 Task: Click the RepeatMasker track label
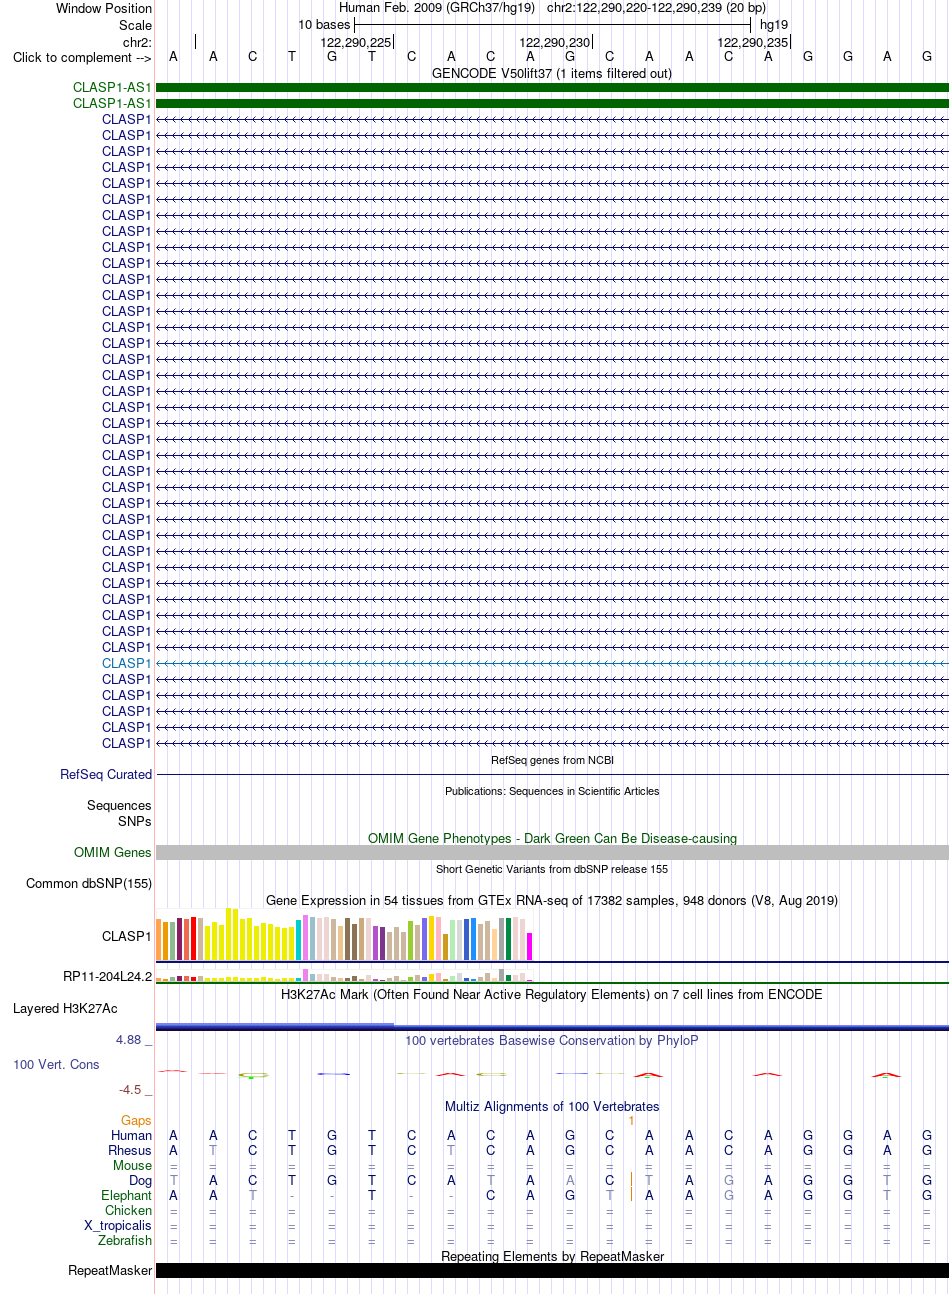point(110,1271)
